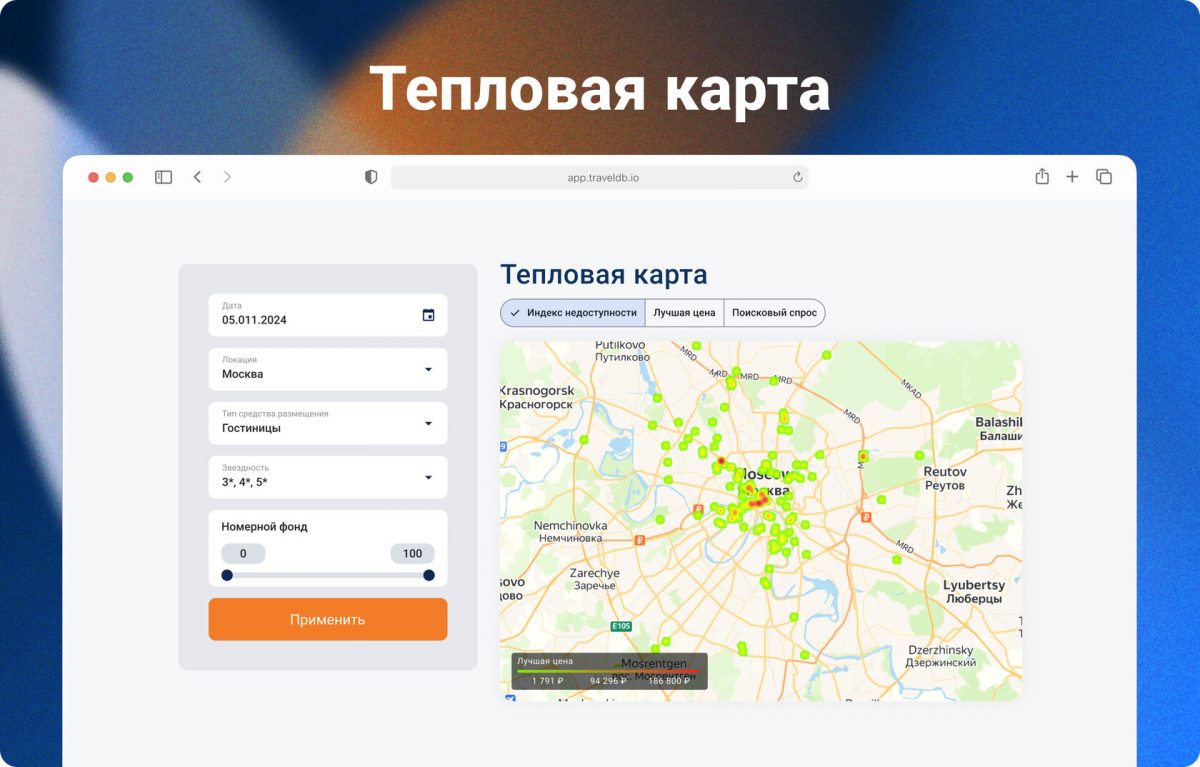
Task: Open a new tab with the plus icon
Action: (x=1072, y=177)
